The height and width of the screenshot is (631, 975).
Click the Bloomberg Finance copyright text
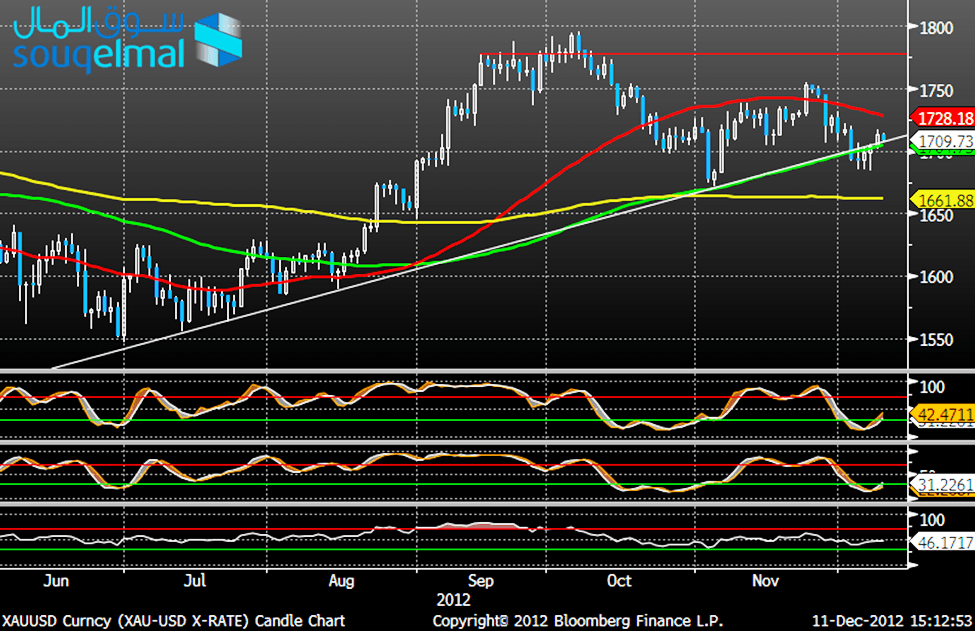[x=578, y=621]
